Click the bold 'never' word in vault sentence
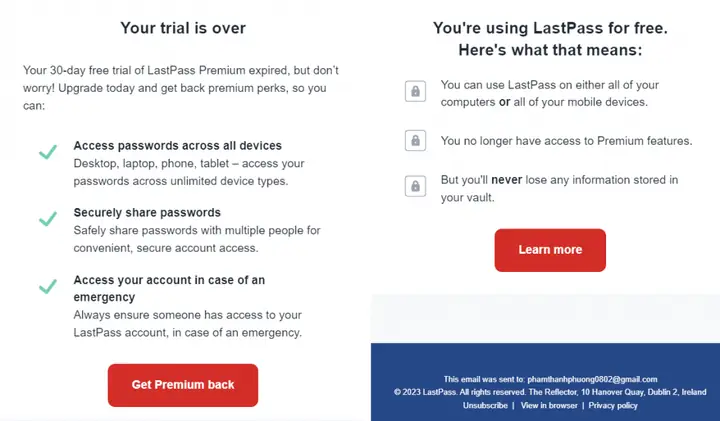Screen dimensions: 720x421 pyautogui.click(x=506, y=180)
